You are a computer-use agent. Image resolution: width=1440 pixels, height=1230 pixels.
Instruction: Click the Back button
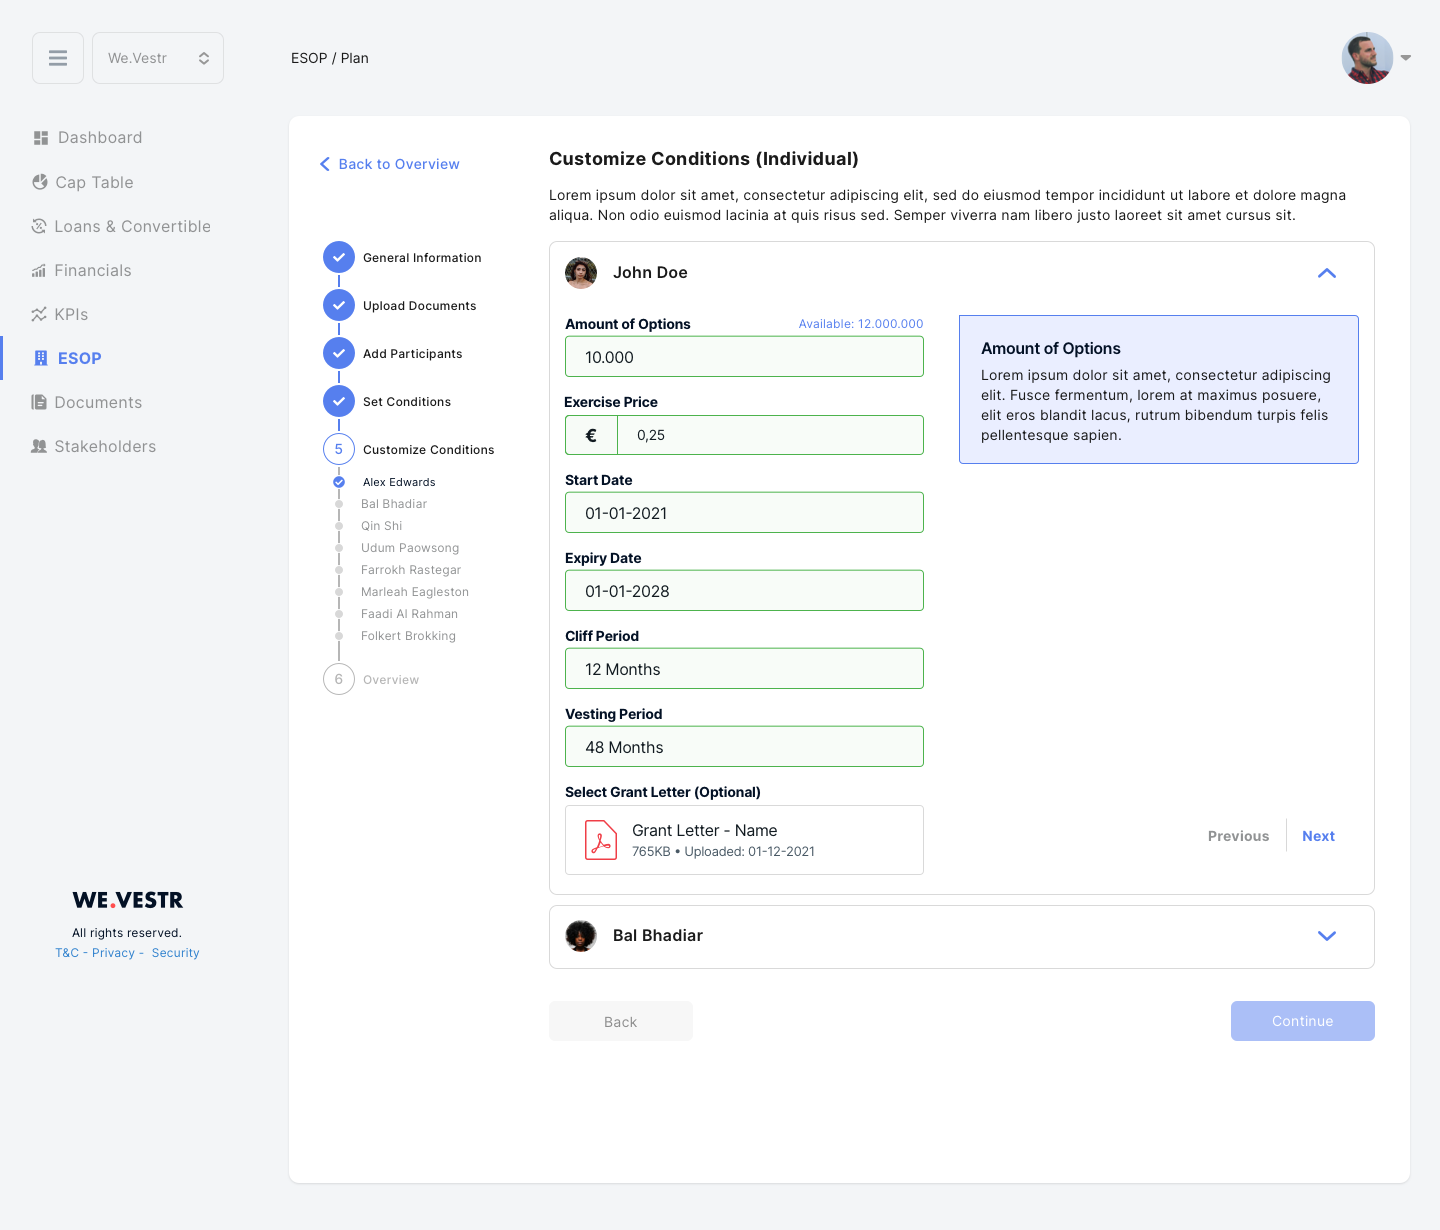[x=621, y=1021]
